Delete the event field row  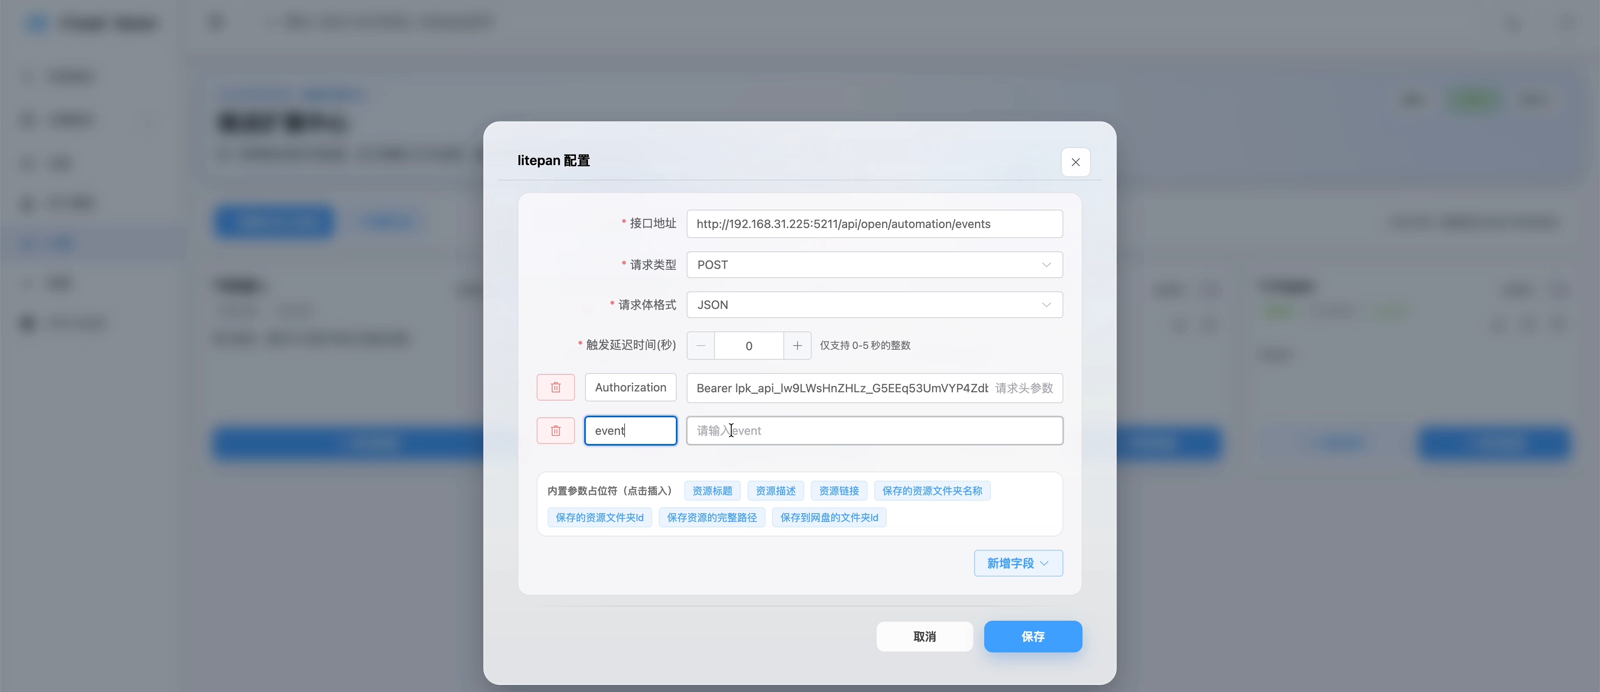pos(556,431)
